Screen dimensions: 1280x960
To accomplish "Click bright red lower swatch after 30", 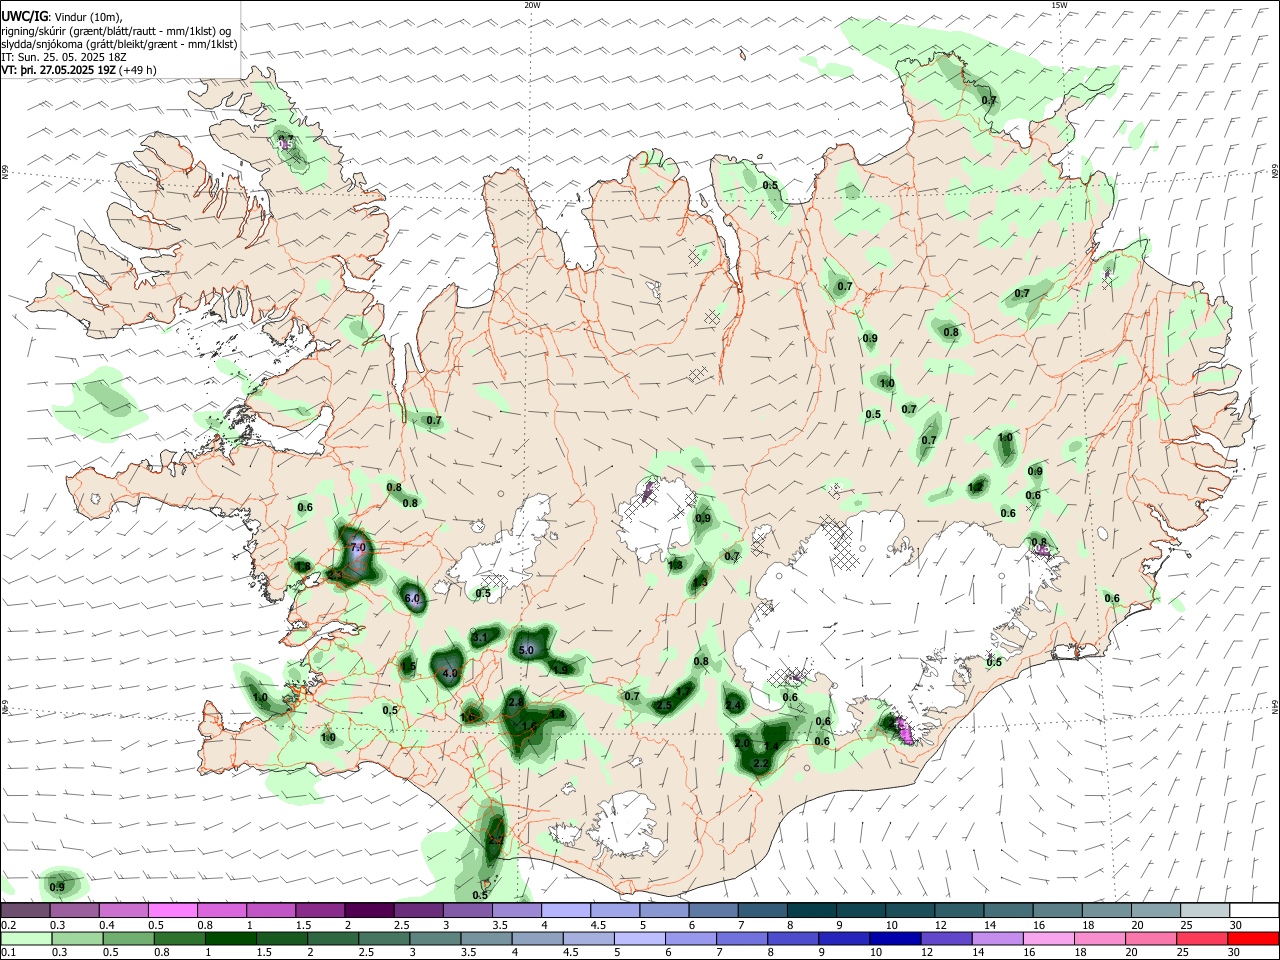I will [1252, 938].
